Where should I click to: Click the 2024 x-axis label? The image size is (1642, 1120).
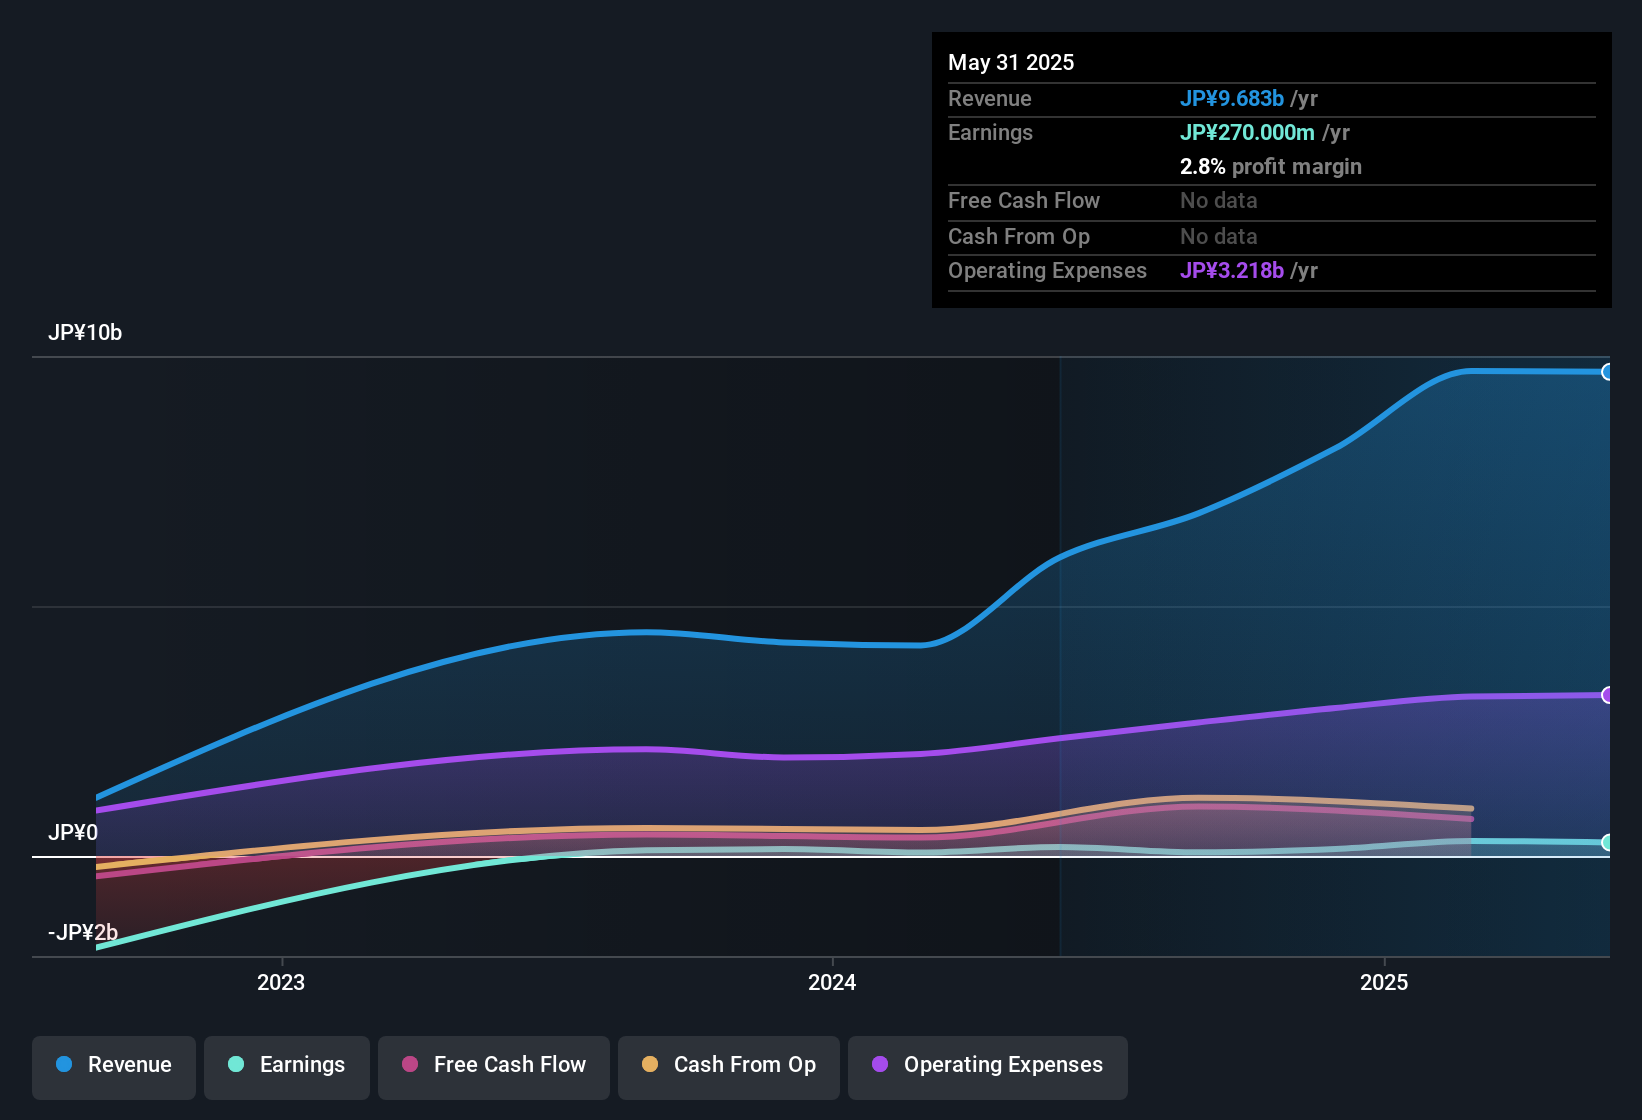(832, 983)
